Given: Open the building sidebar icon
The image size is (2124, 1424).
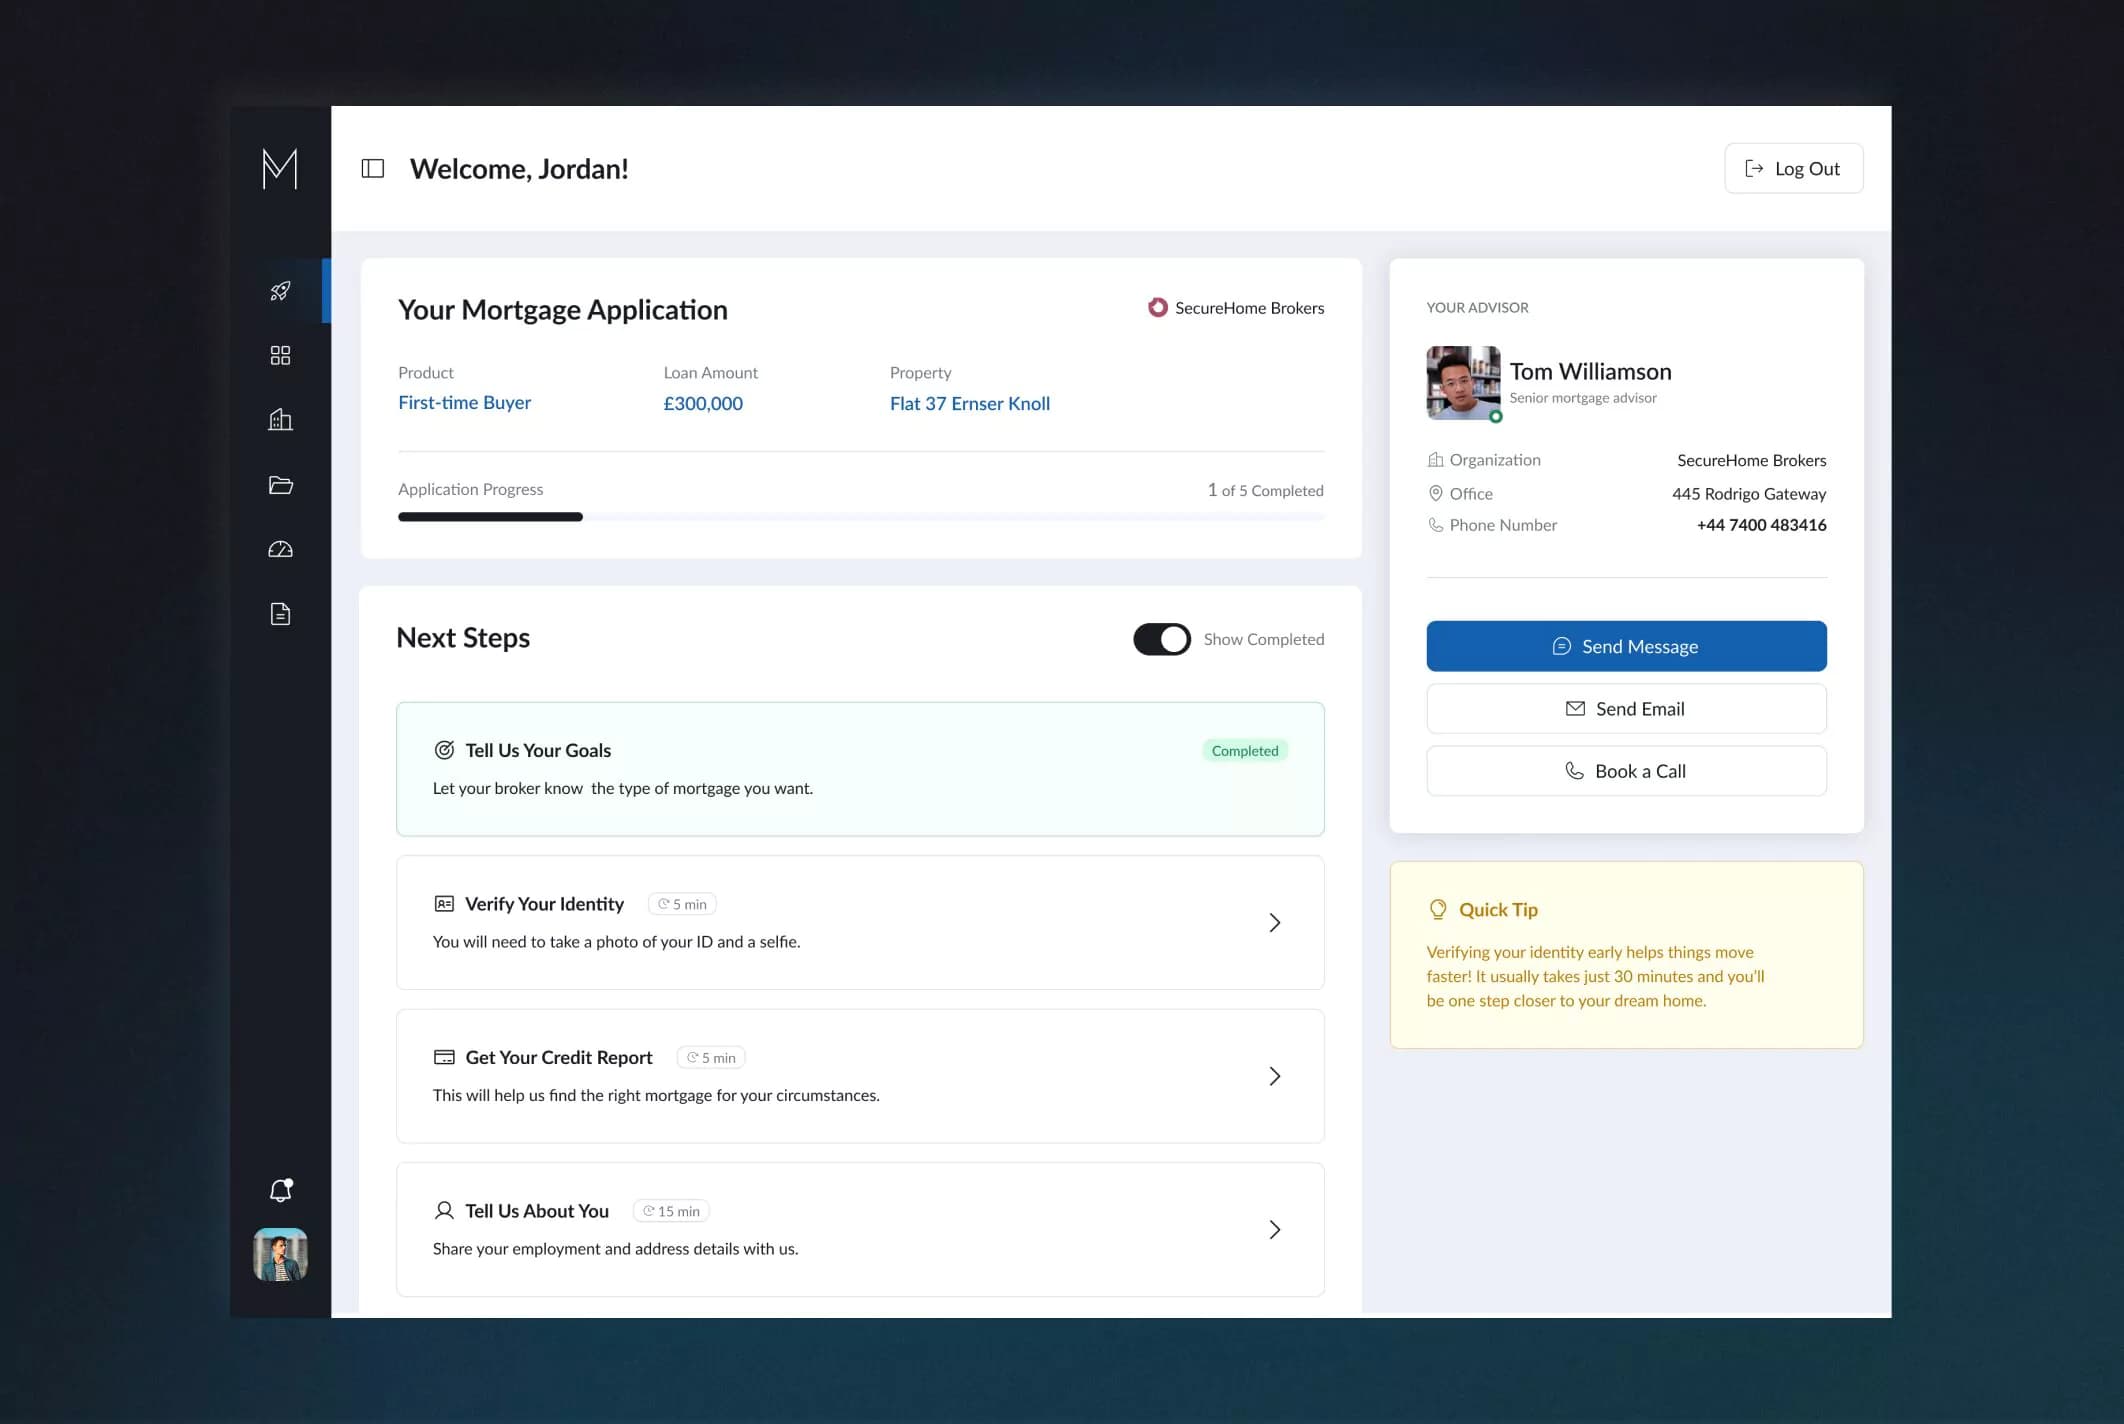Looking at the screenshot, I should coord(280,420).
